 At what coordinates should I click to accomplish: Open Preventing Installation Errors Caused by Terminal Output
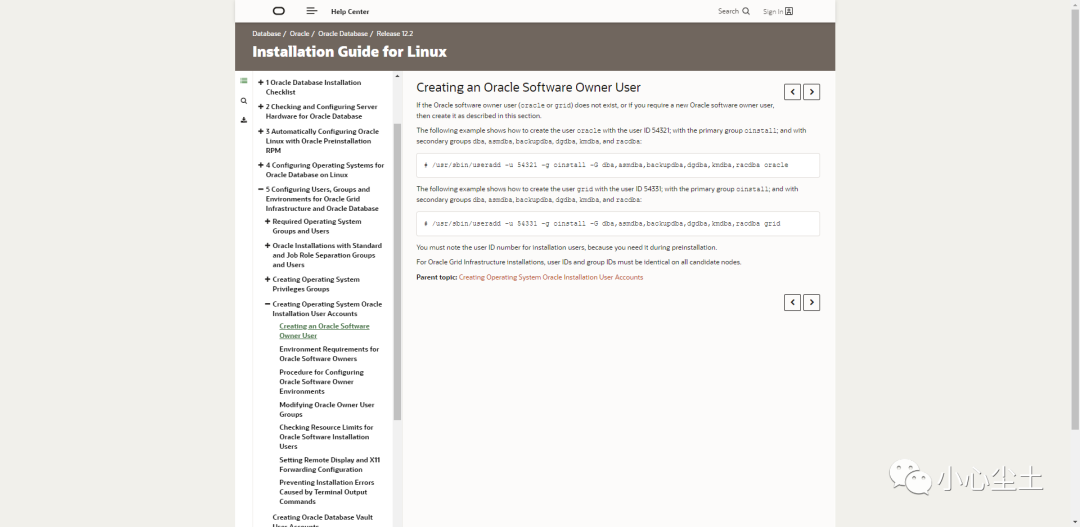pos(326,492)
